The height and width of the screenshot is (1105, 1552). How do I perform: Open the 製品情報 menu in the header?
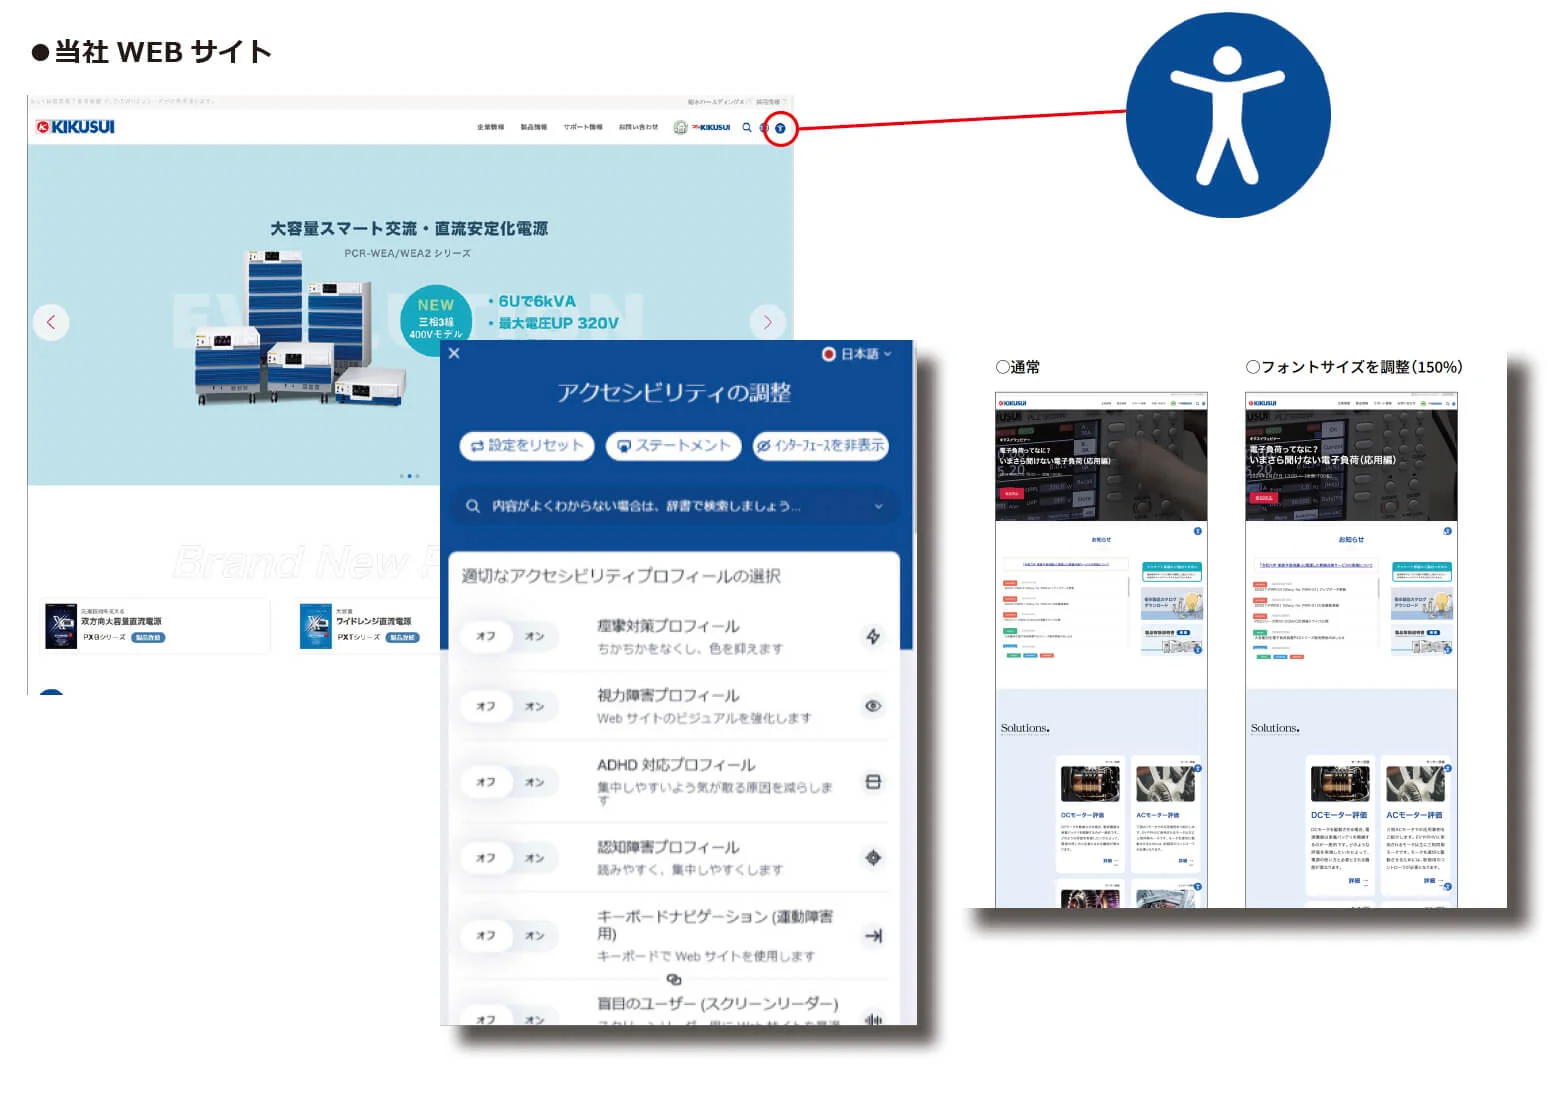click(533, 127)
